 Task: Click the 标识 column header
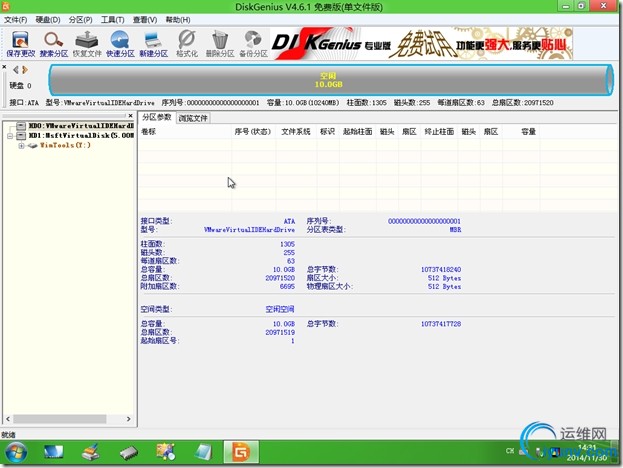327,132
